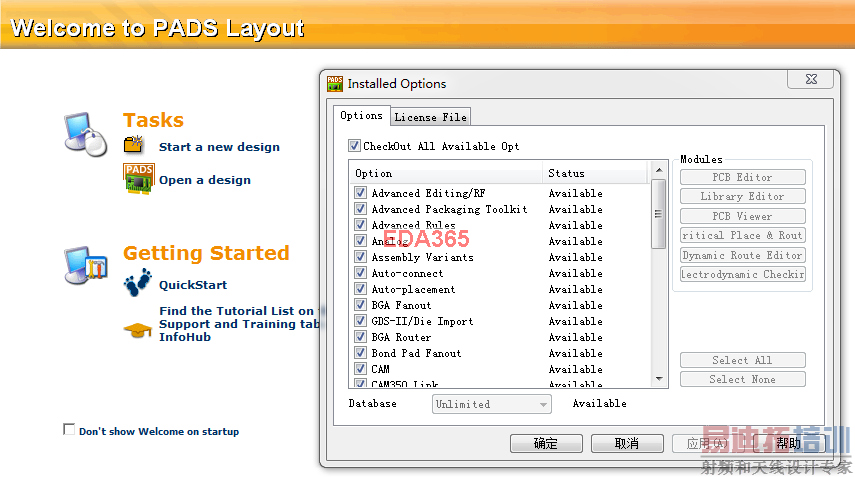The height and width of the screenshot is (477, 855).
Task: Enable Don't show Welcome on startup
Action: pos(69,430)
